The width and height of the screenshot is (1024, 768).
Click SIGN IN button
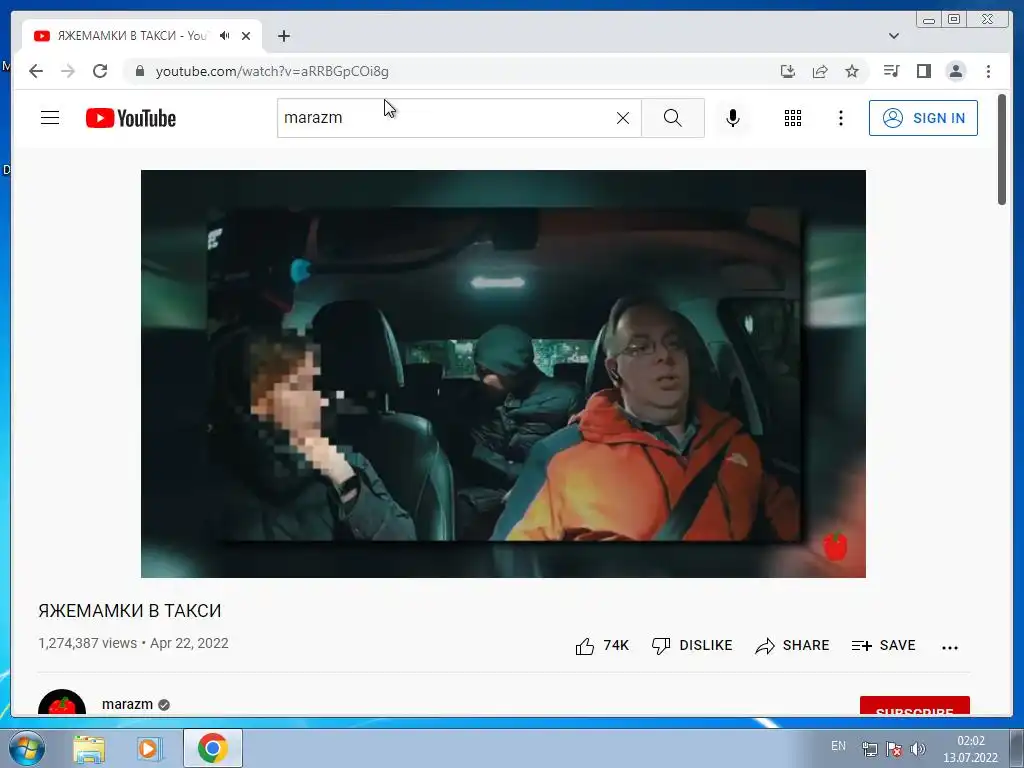(x=923, y=118)
